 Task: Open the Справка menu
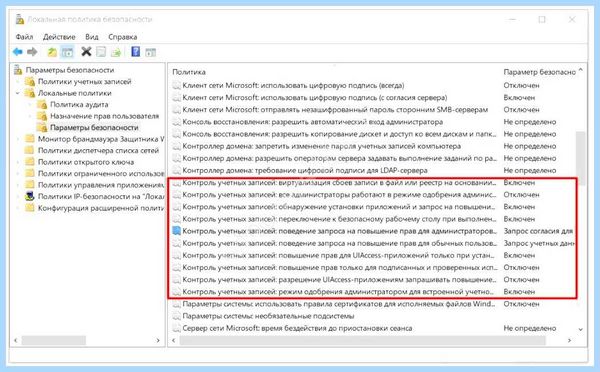click(123, 37)
